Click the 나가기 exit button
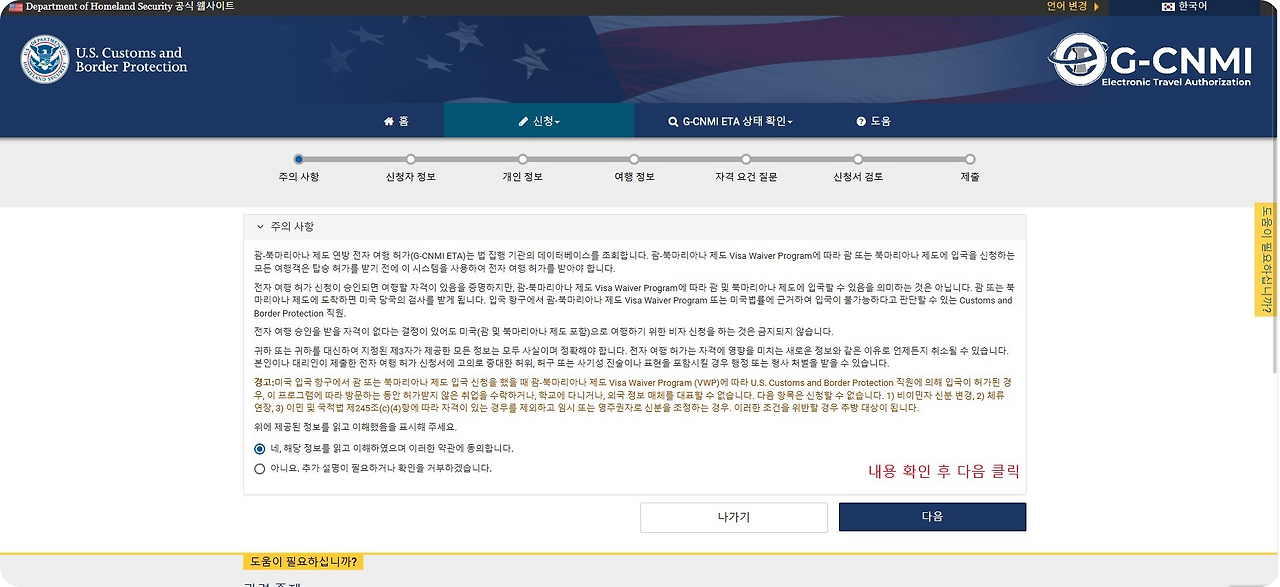 point(733,516)
